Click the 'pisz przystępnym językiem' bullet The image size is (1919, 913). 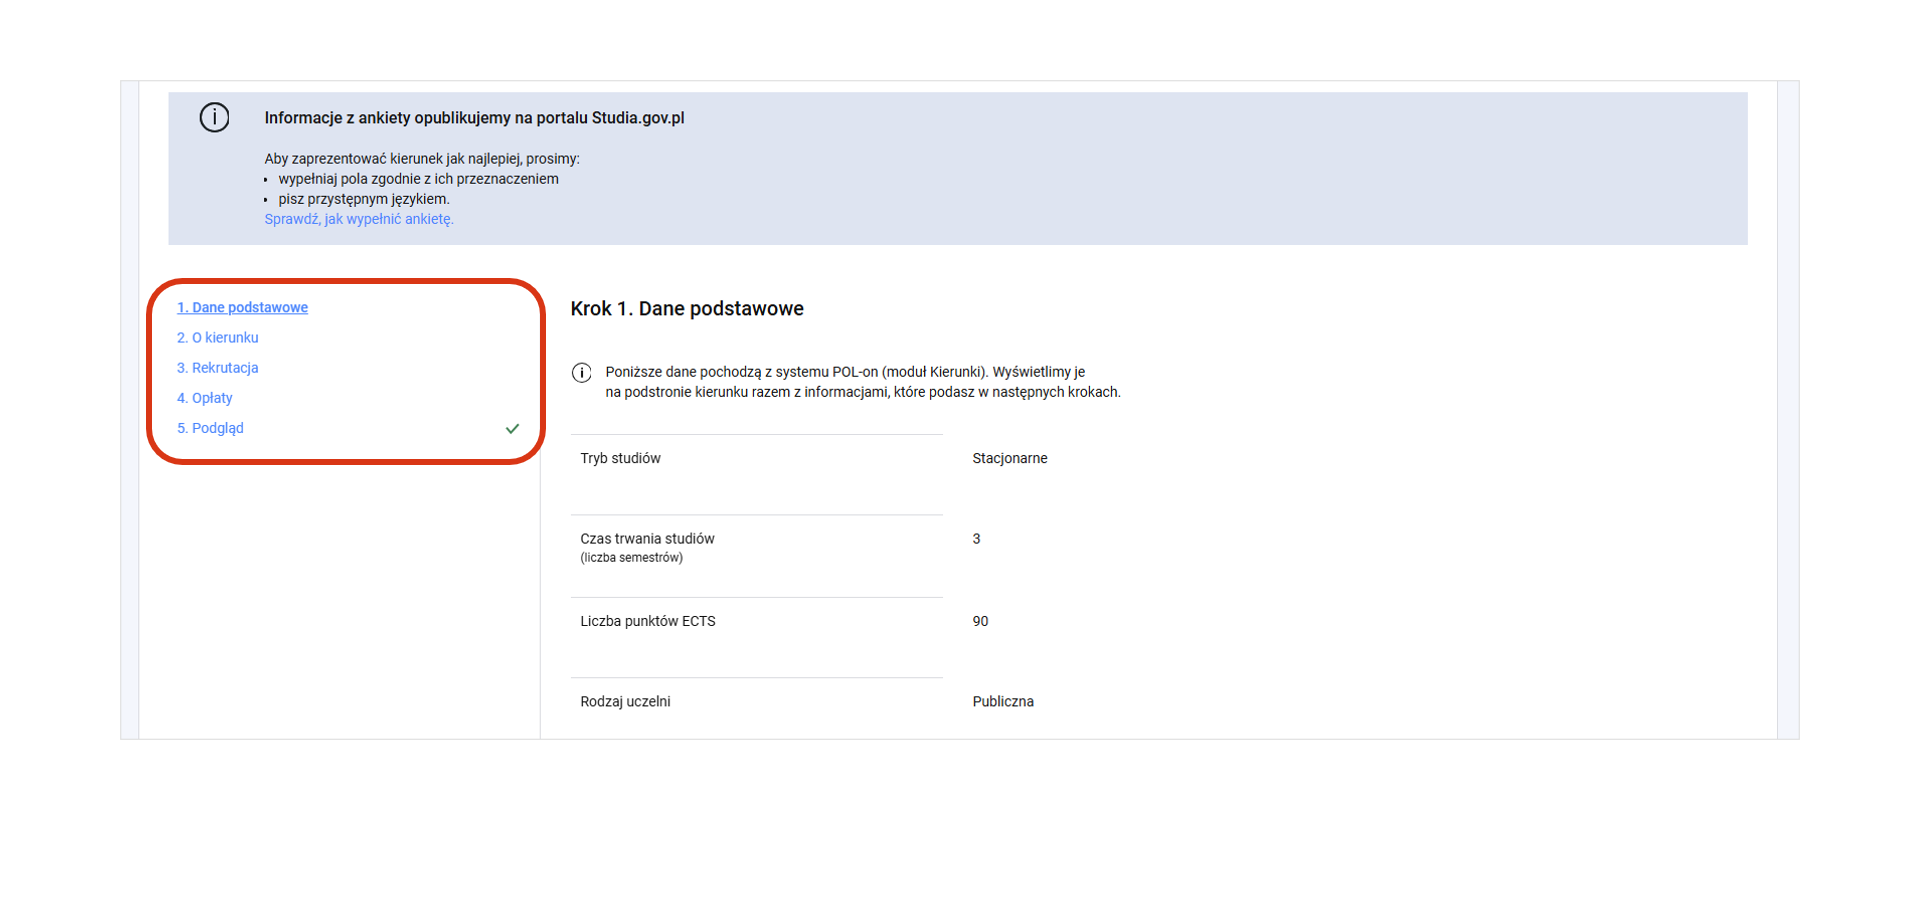click(363, 199)
